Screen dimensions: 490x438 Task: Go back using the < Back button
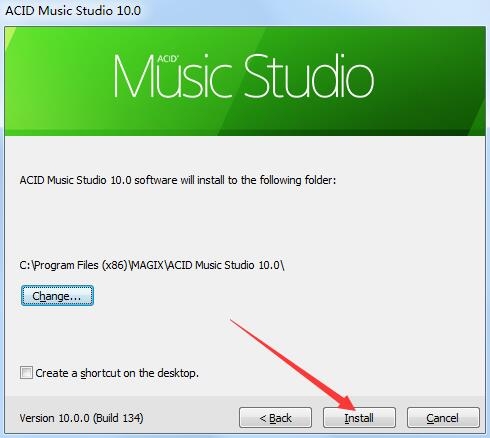275,417
